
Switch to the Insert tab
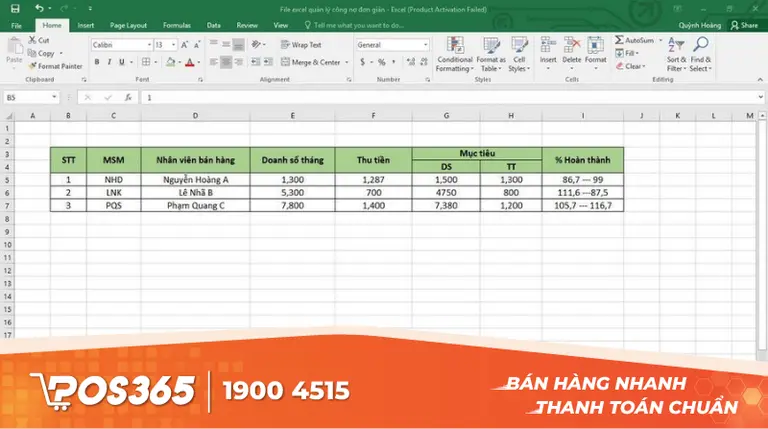[x=86, y=25]
